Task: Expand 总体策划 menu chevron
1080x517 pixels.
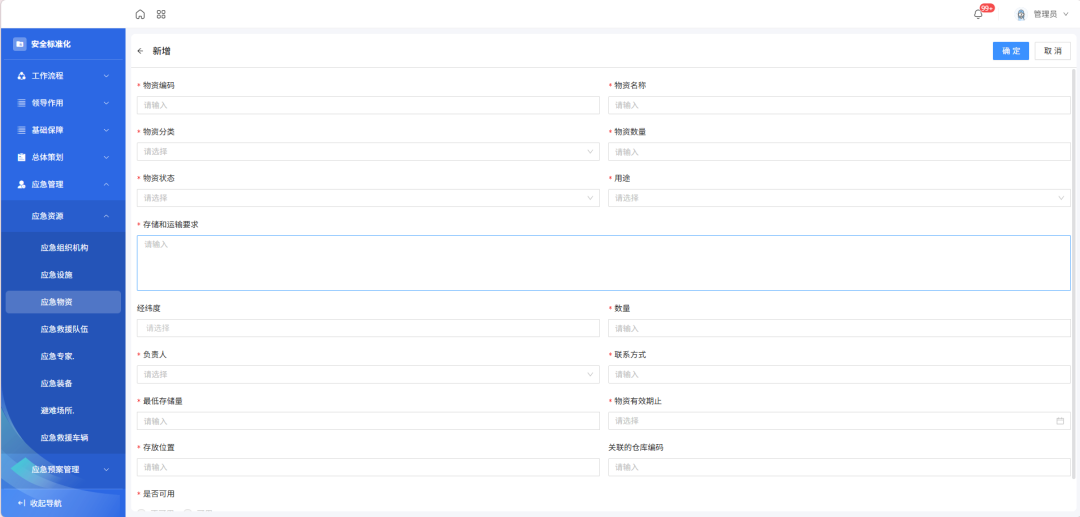Action: 106,157
